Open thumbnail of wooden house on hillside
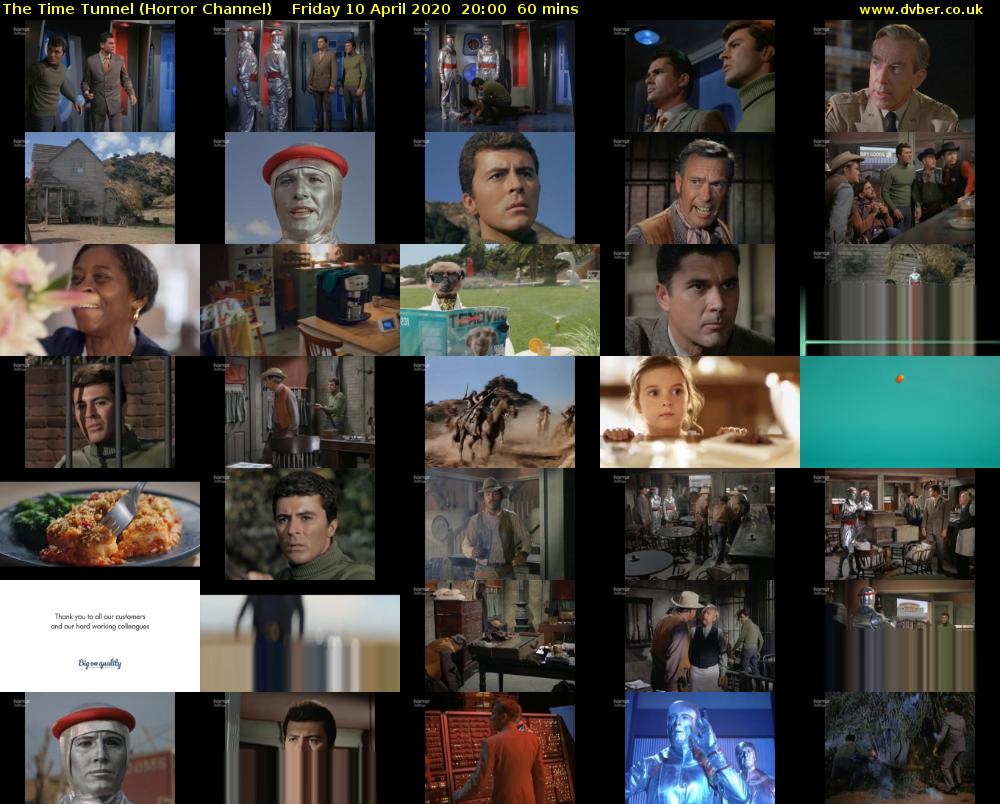1000x804 pixels. click(99, 188)
